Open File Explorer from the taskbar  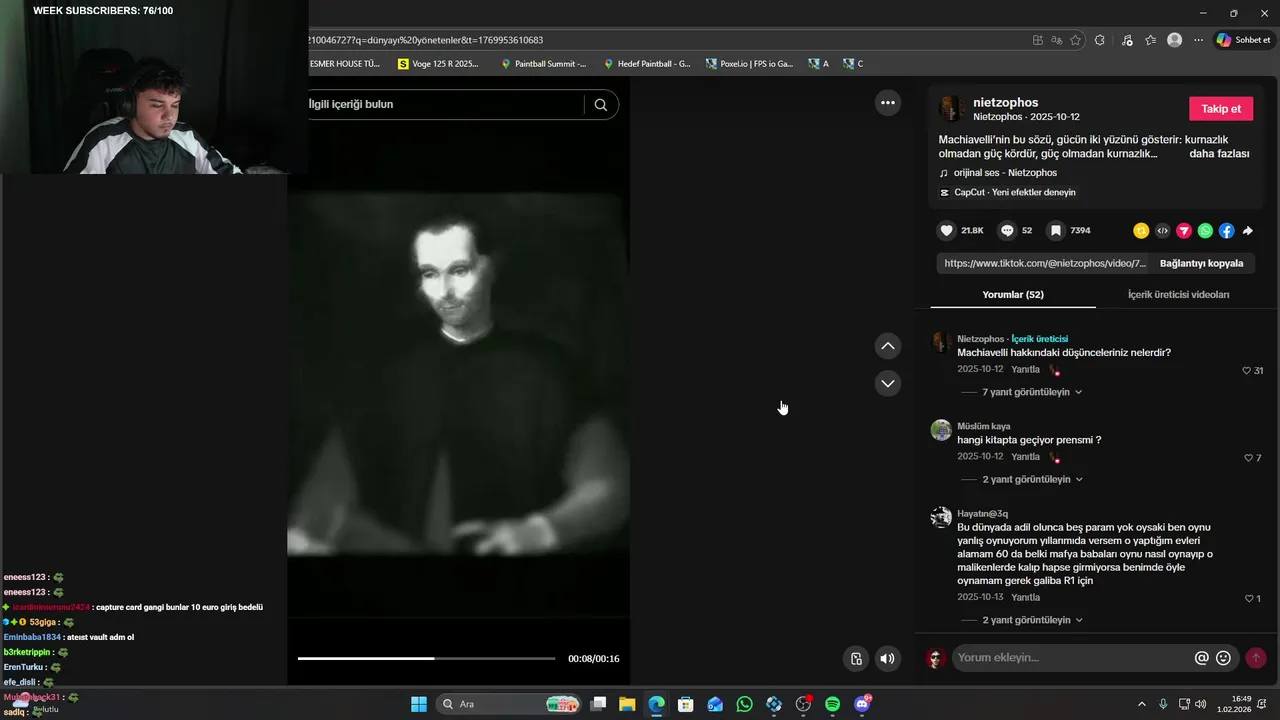point(627,704)
